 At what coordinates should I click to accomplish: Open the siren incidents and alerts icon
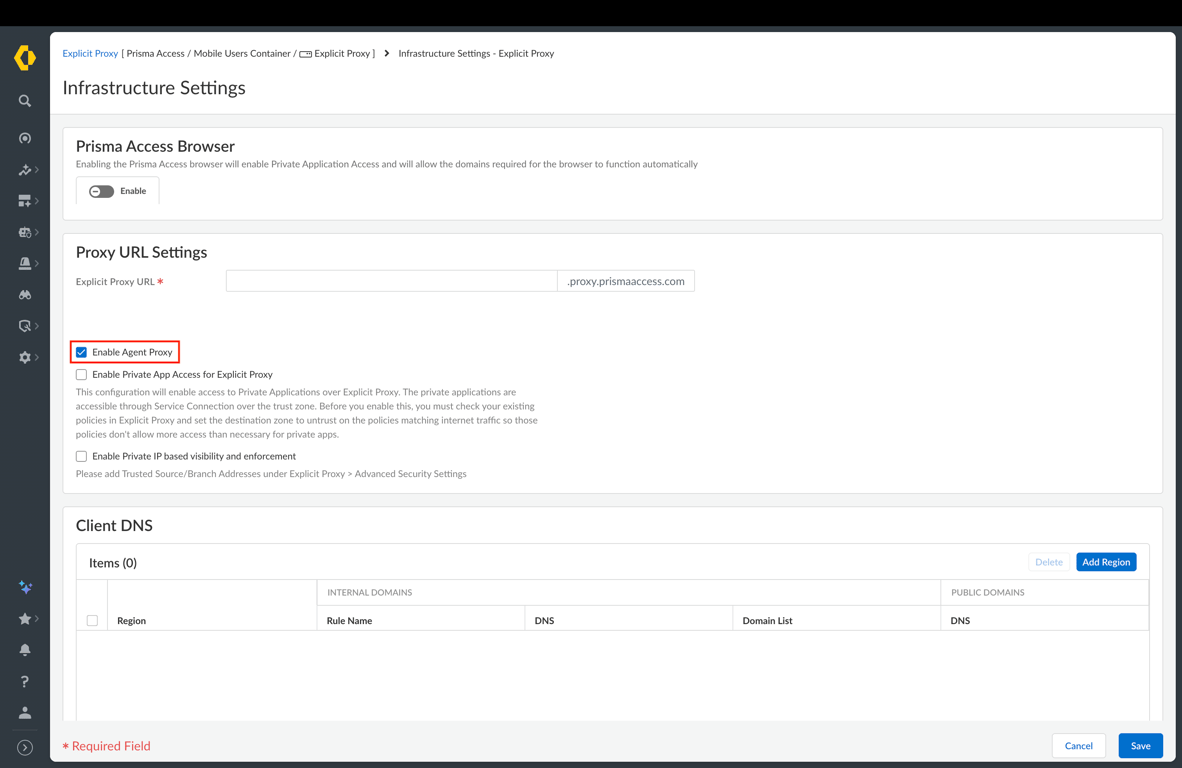[x=25, y=264]
